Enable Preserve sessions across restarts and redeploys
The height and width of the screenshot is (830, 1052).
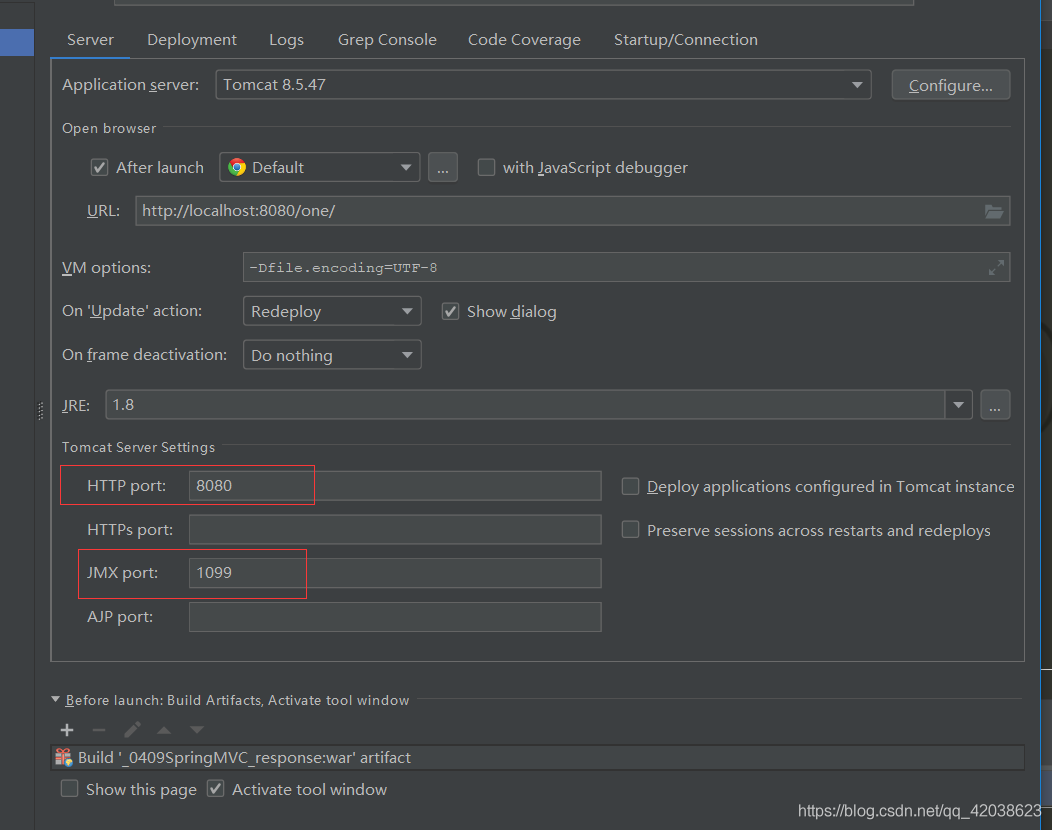click(x=630, y=530)
